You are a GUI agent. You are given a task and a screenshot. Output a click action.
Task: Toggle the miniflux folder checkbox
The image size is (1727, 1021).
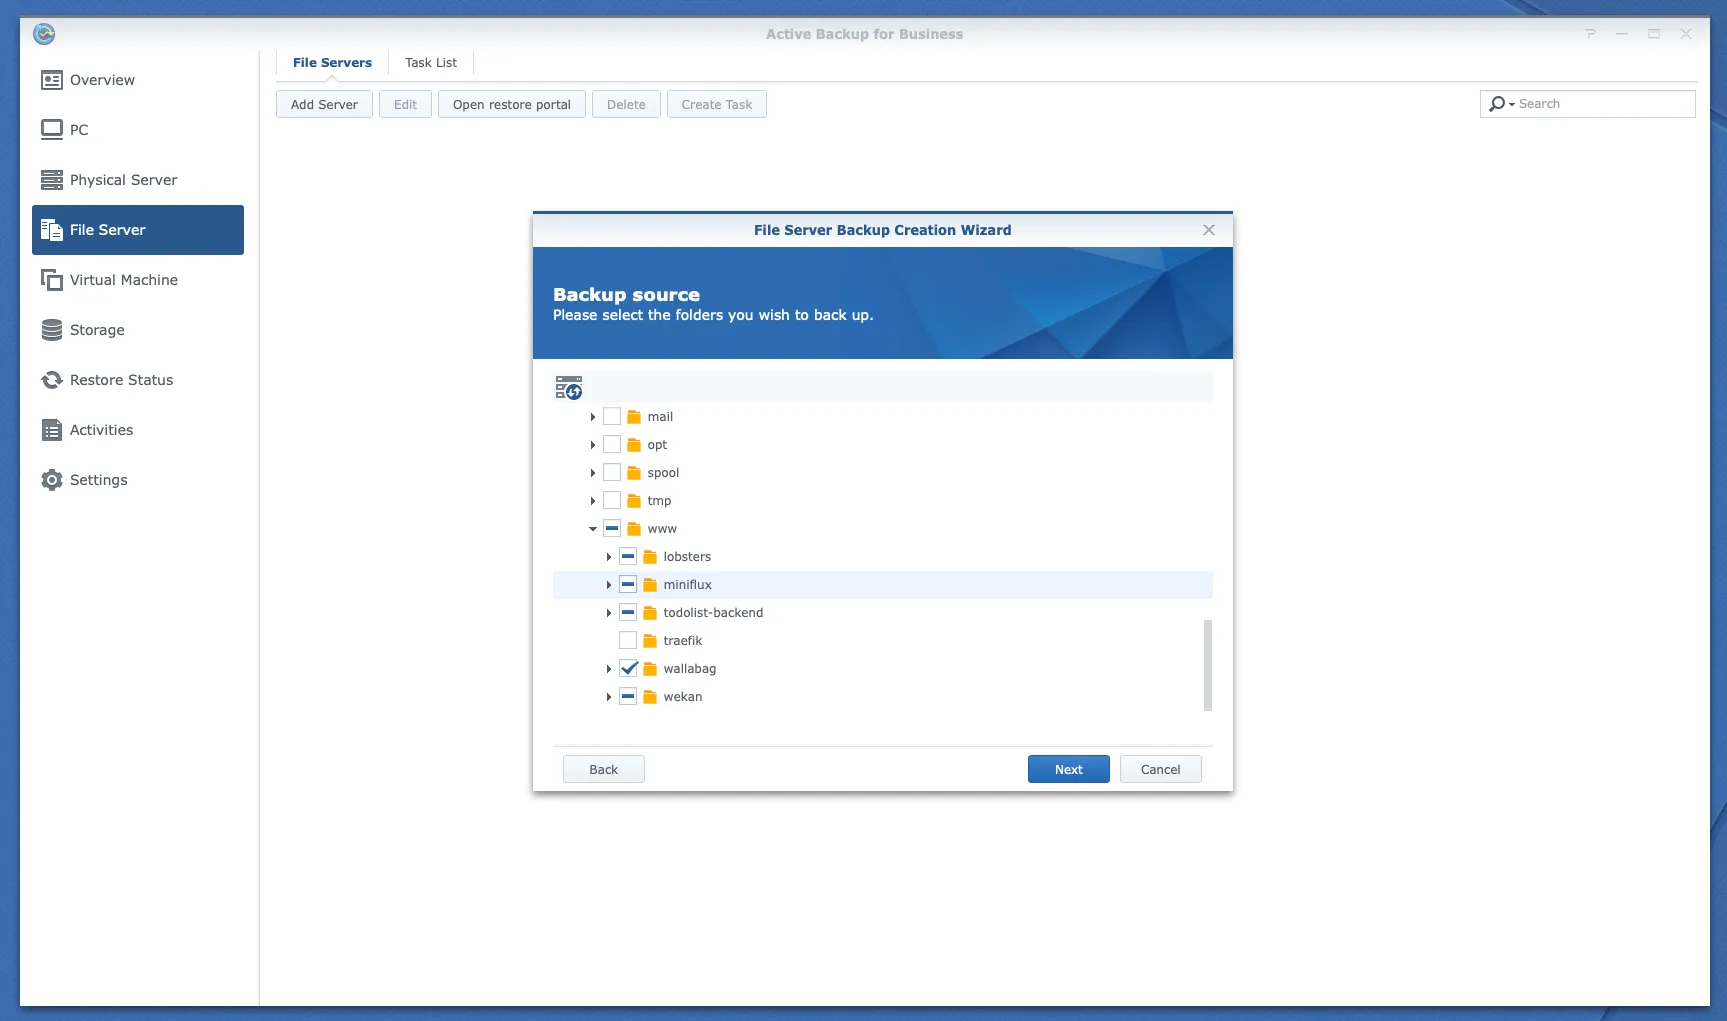click(x=628, y=585)
